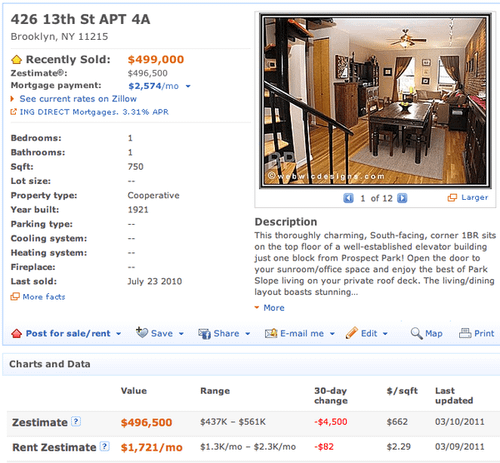
Task: Open the Mortgage payment dropdown arrow
Action: [x=188, y=86]
